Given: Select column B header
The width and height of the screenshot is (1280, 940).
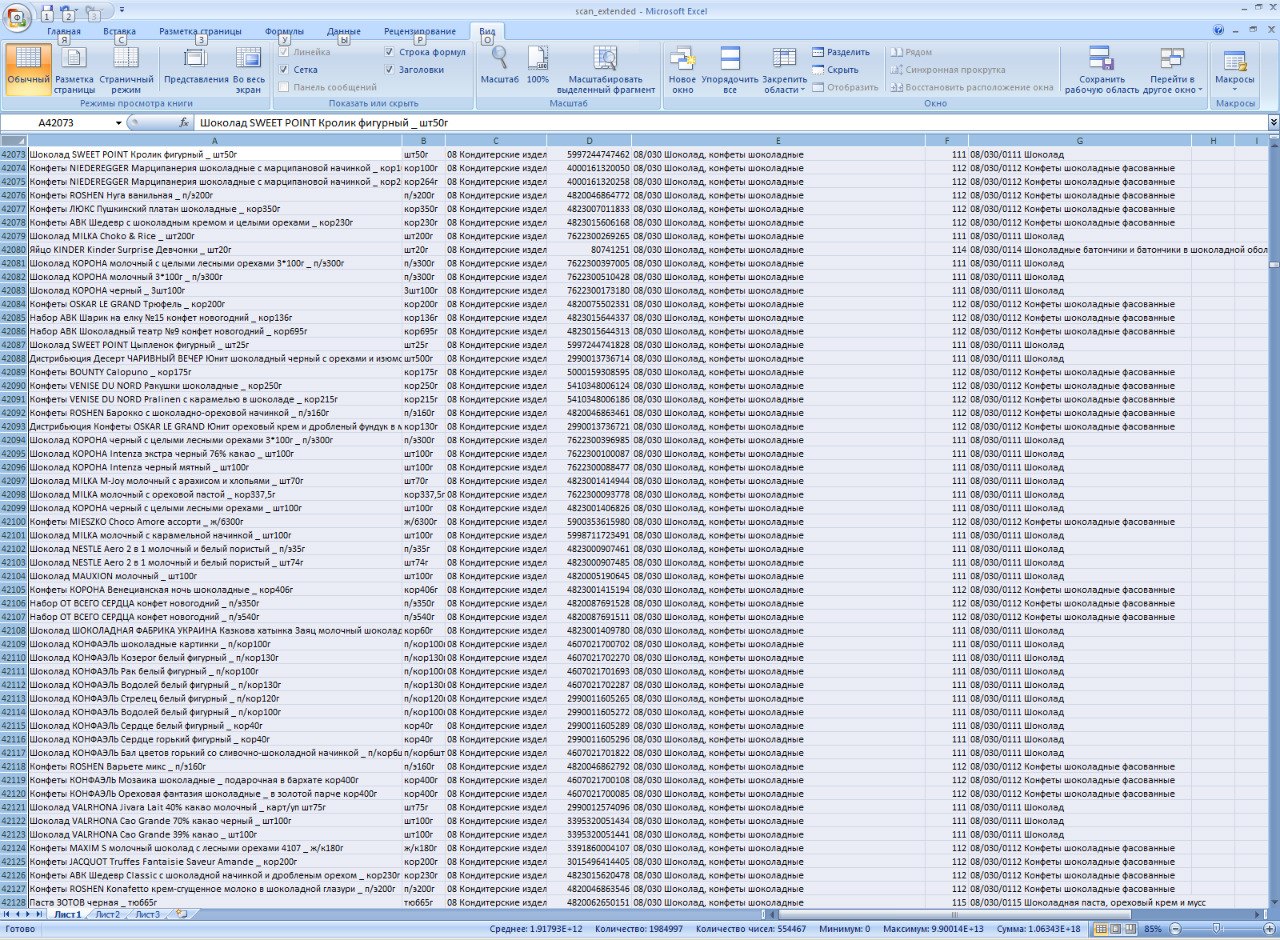Looking at the screenshot, I should click(424, 141).
